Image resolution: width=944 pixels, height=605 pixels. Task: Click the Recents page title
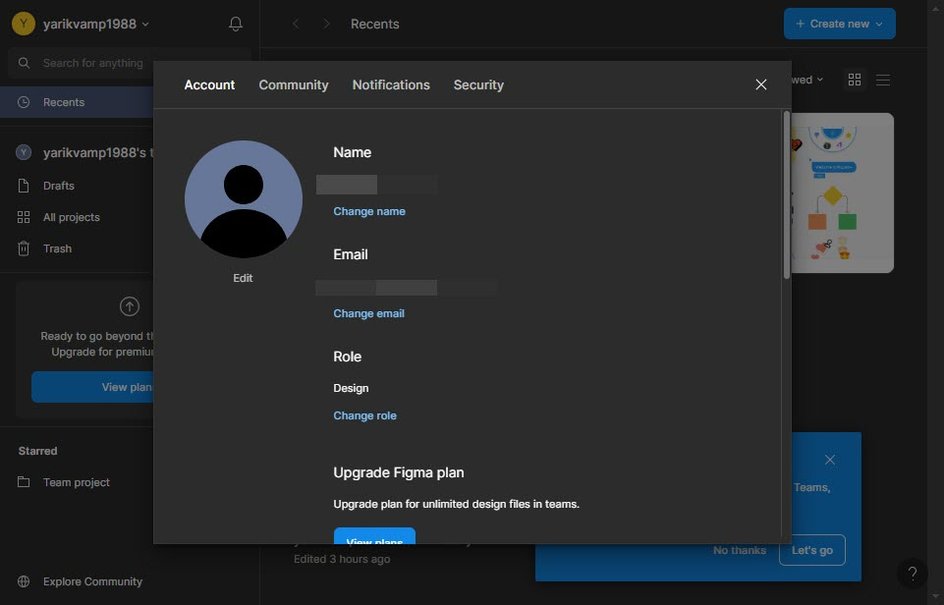point(375,24)
